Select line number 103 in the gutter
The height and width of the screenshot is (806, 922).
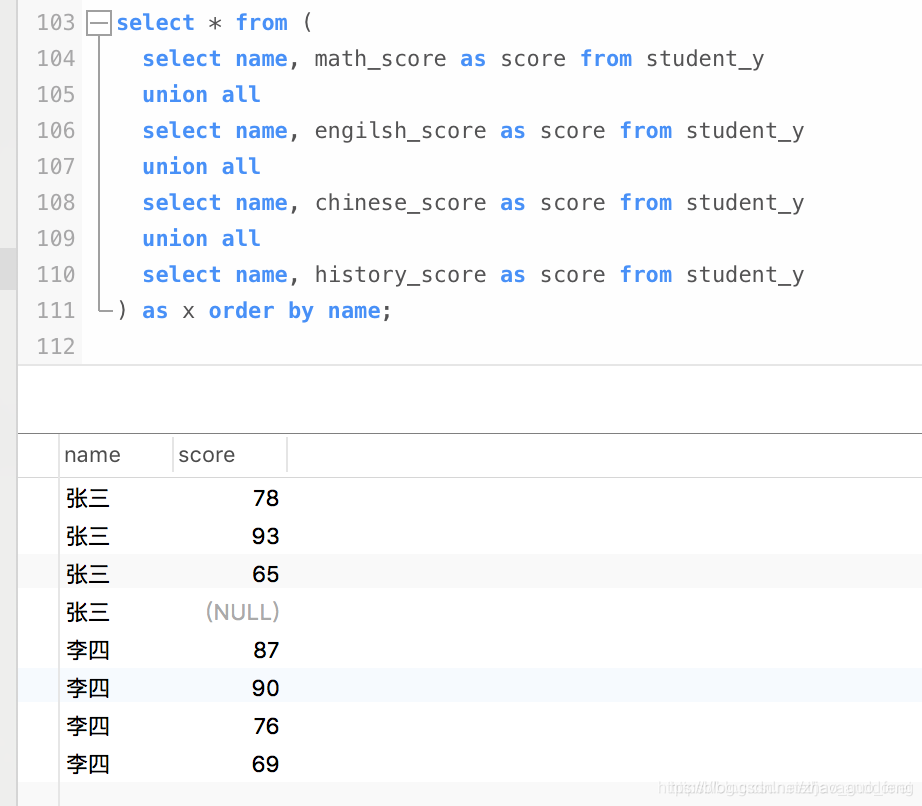coord(56,22)
